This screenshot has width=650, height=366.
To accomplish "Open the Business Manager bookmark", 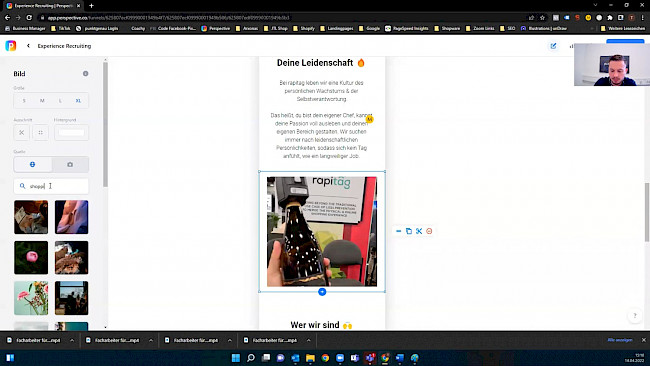I will click(x=25, y=28).
